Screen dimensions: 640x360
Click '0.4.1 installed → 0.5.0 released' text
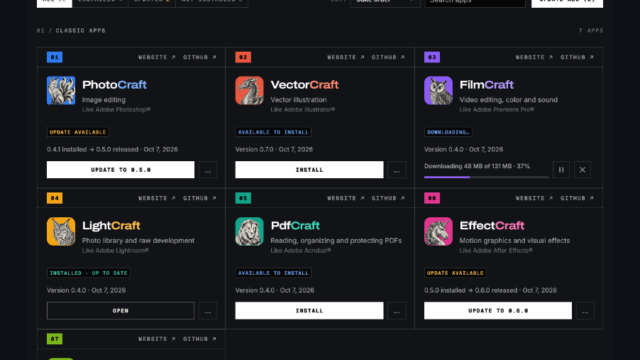[x=92, y=149]
